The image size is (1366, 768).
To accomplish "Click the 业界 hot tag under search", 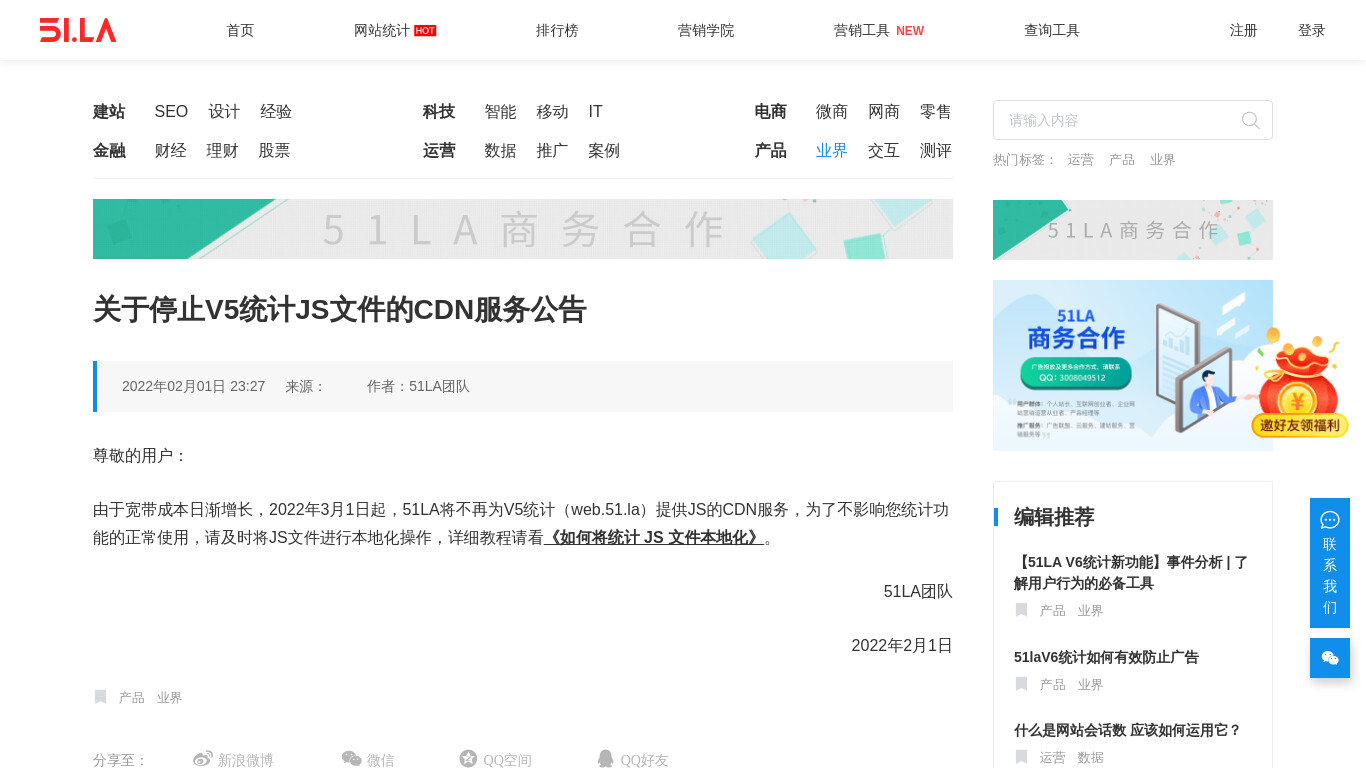I will pos(1163,160).
